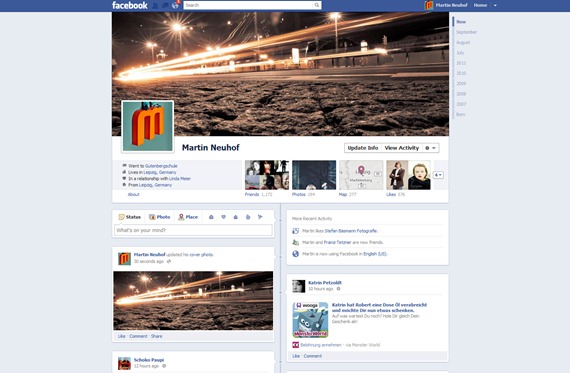The image size is (570, 373).
Task: Jump to September on the timeline
Action: pyautogui.click(x=466, y=32)
